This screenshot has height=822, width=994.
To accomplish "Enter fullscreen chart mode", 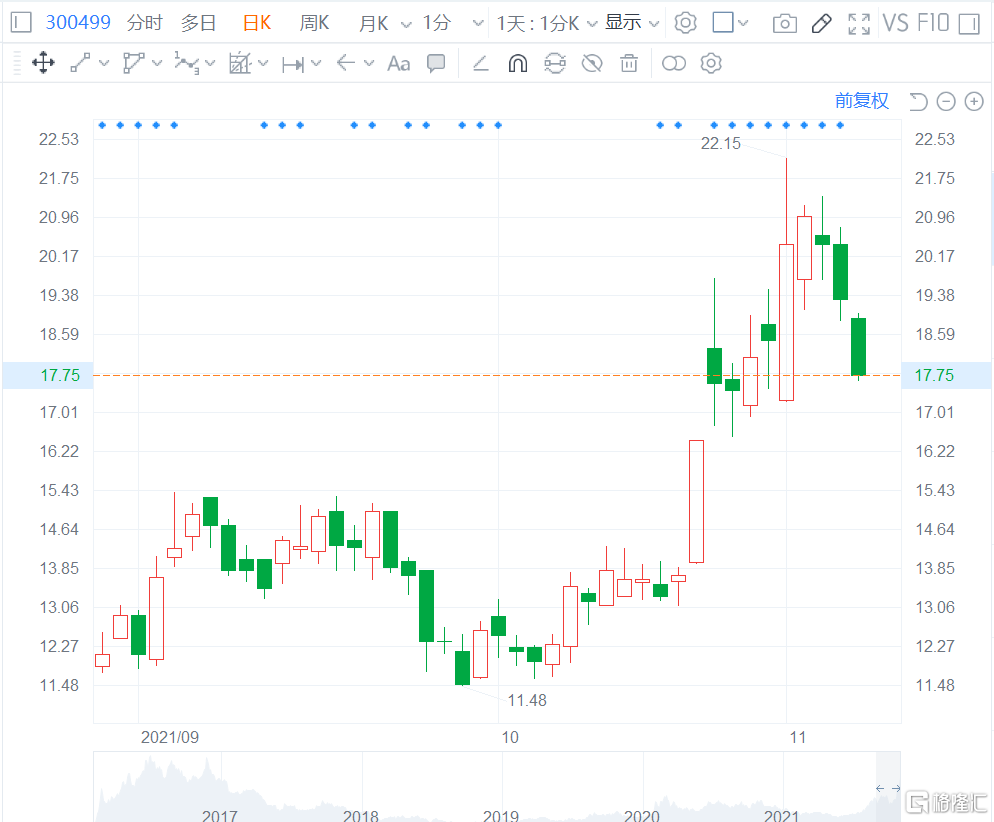I will click(859, 24).
